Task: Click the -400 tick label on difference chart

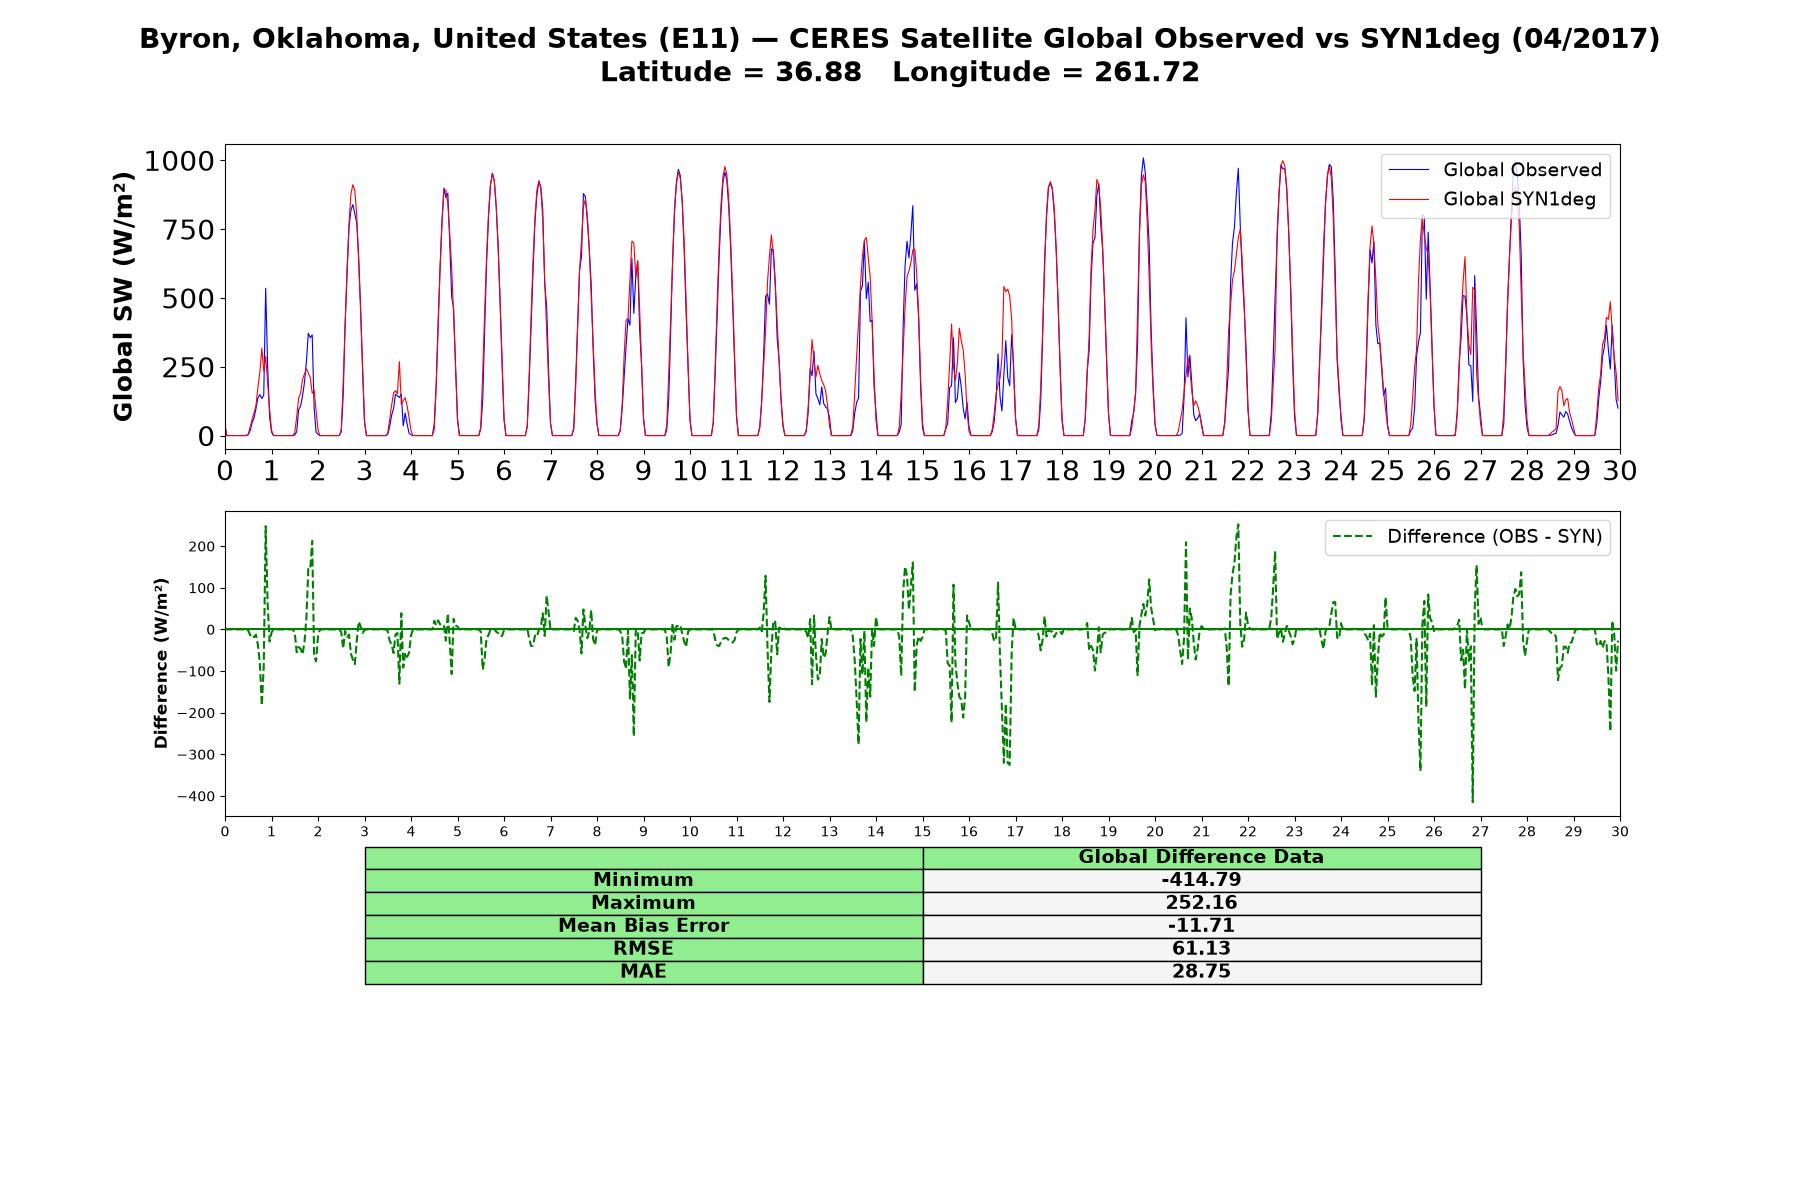Action: (196, 797)
